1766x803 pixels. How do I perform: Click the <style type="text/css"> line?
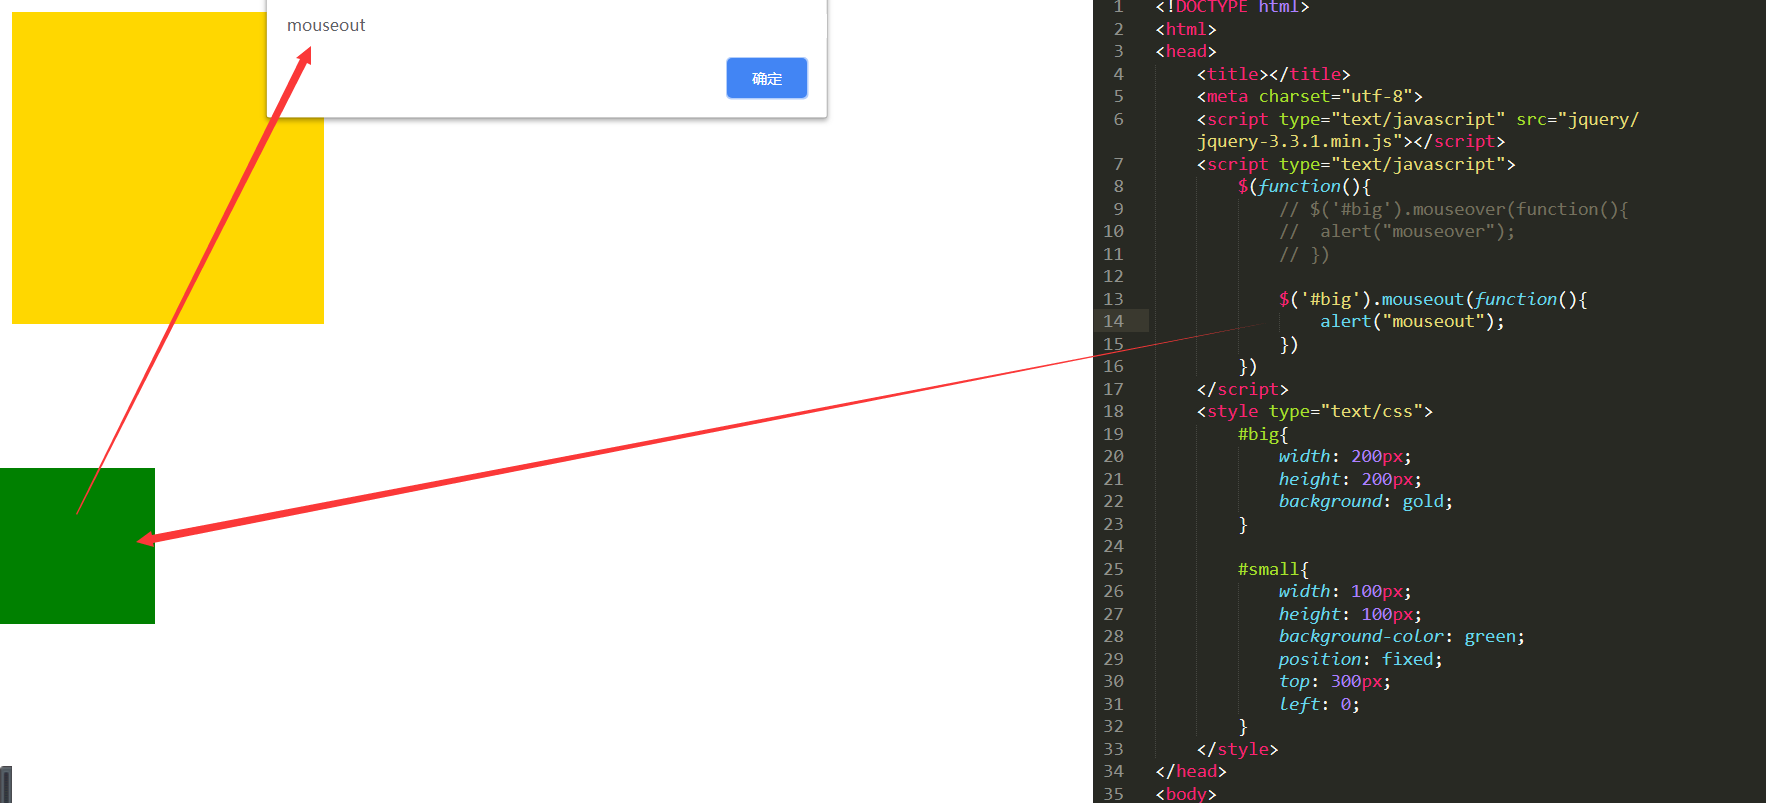click(1315, 411)
